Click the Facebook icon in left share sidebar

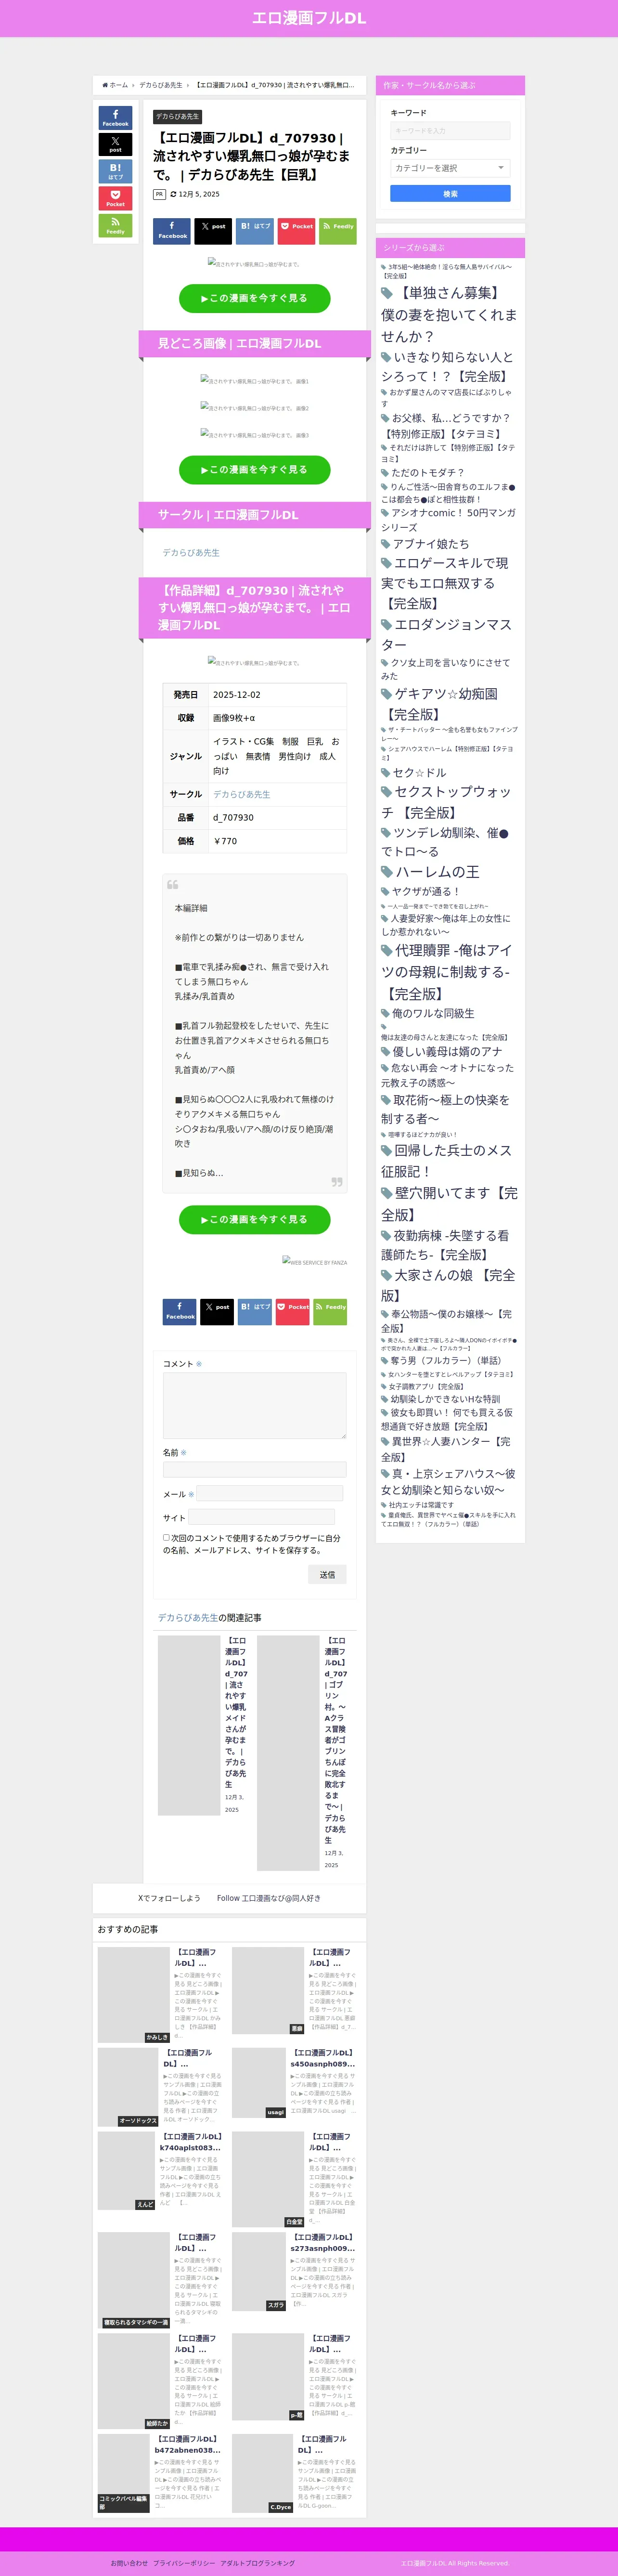[x=115, y=117]
